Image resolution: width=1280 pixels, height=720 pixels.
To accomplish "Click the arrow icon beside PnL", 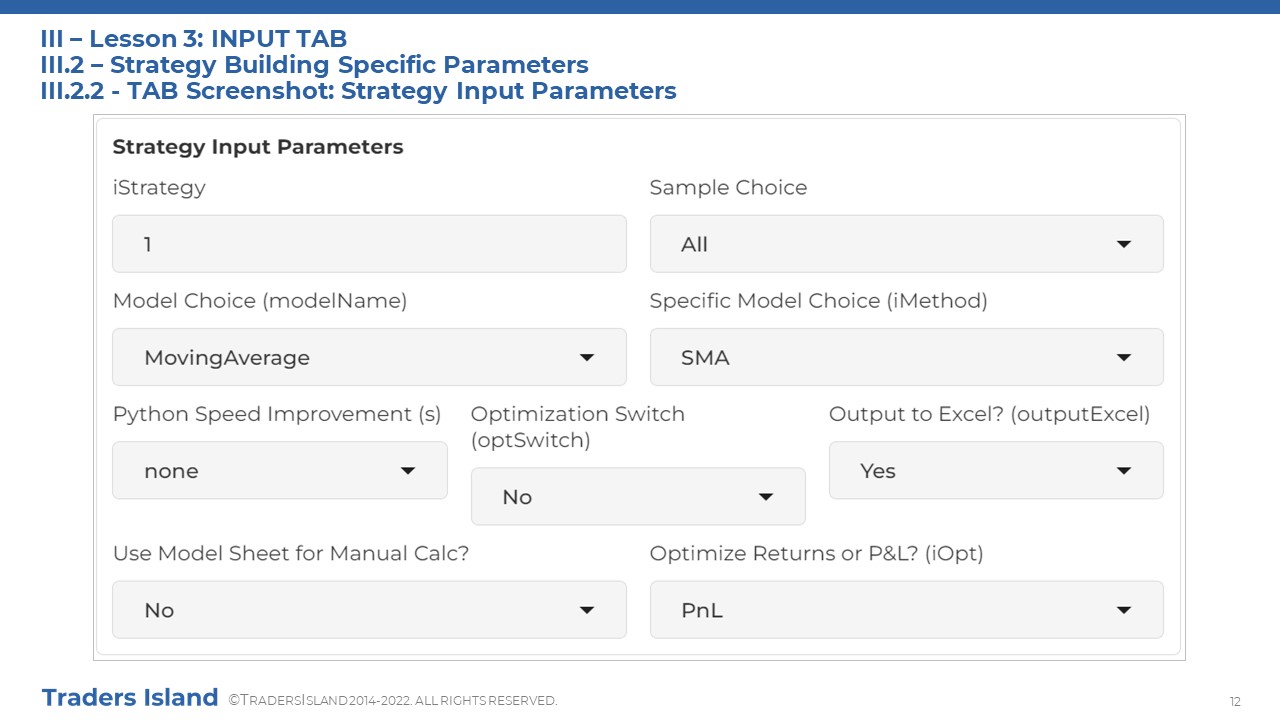I will click(x=1124, y=609).
